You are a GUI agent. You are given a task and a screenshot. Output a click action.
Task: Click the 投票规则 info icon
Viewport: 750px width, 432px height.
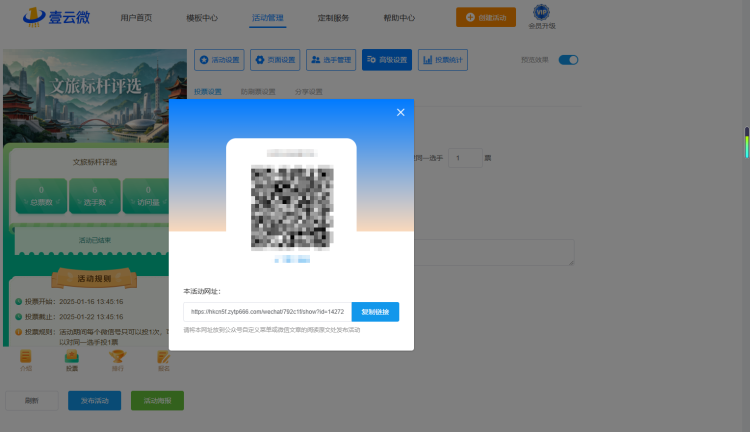[x=18, y=332]
